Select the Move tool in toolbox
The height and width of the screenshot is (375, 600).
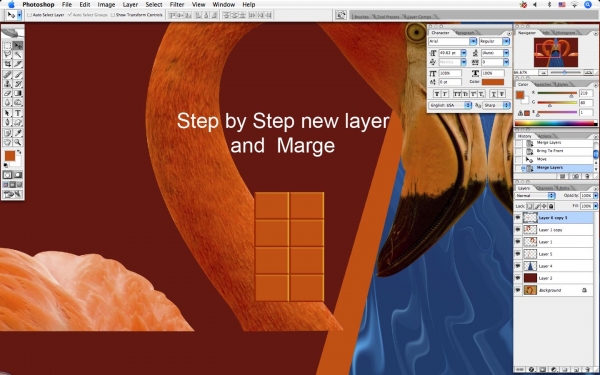pos(18,46)
